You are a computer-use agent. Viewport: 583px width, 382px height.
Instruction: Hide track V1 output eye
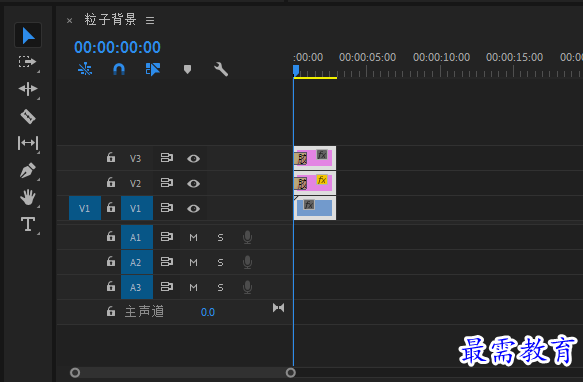pyautogui.click(x=193, y=209)
